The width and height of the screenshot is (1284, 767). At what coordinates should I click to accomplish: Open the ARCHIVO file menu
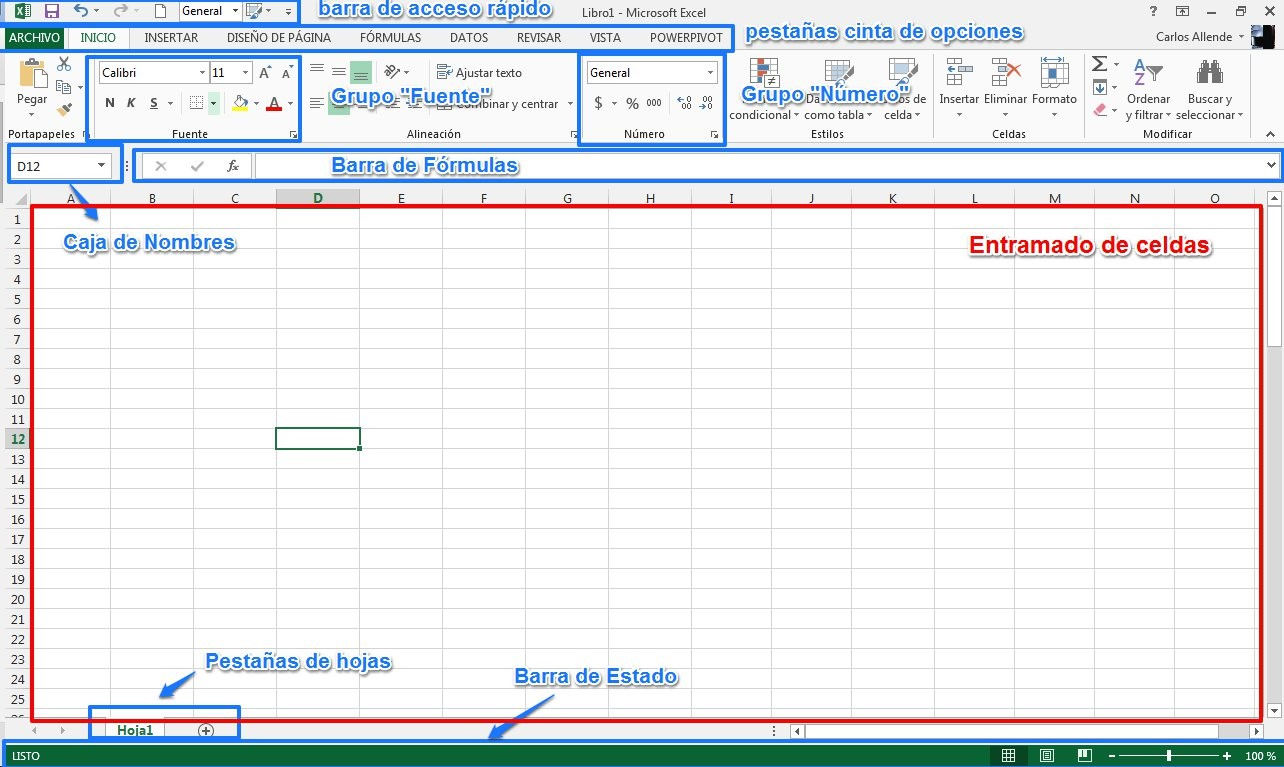click(35, 38)
